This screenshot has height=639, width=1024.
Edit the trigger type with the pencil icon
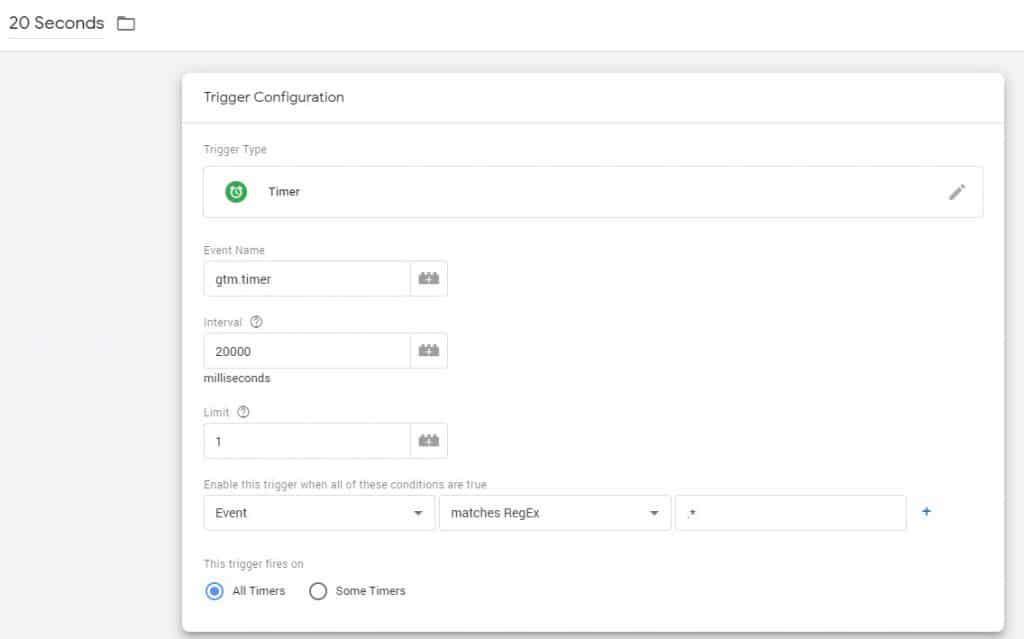coord(957,192)
